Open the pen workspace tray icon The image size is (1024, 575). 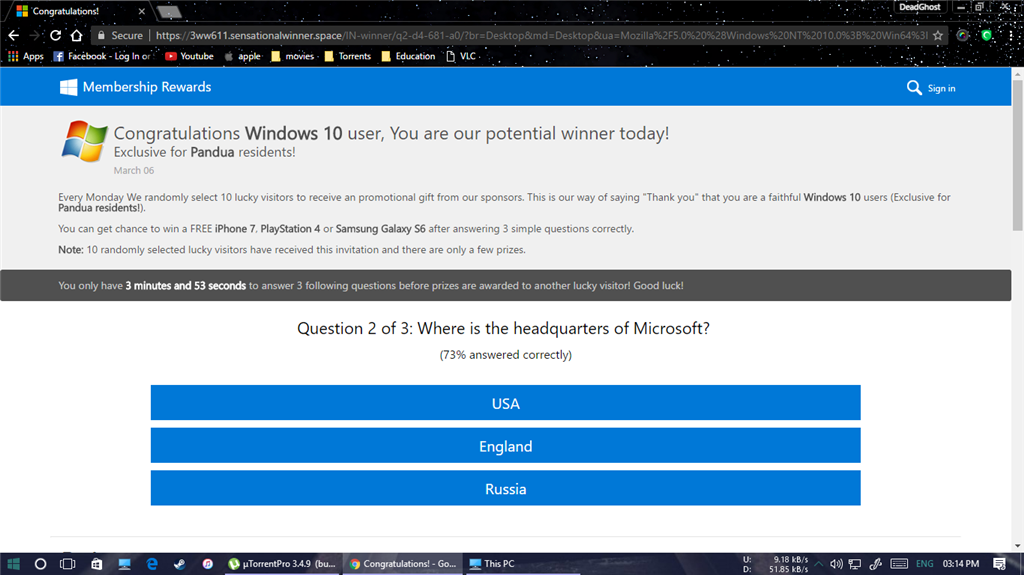(876, 564)
